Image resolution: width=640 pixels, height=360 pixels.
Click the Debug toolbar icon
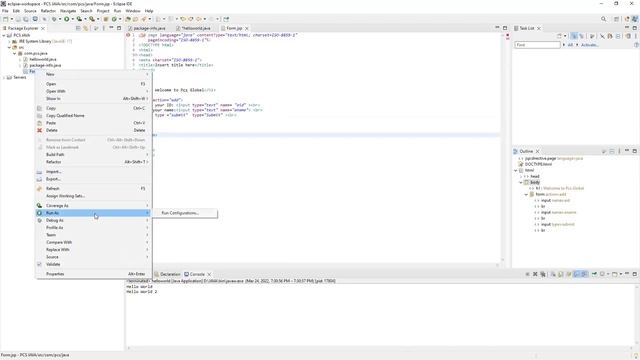tap(54, 19)
